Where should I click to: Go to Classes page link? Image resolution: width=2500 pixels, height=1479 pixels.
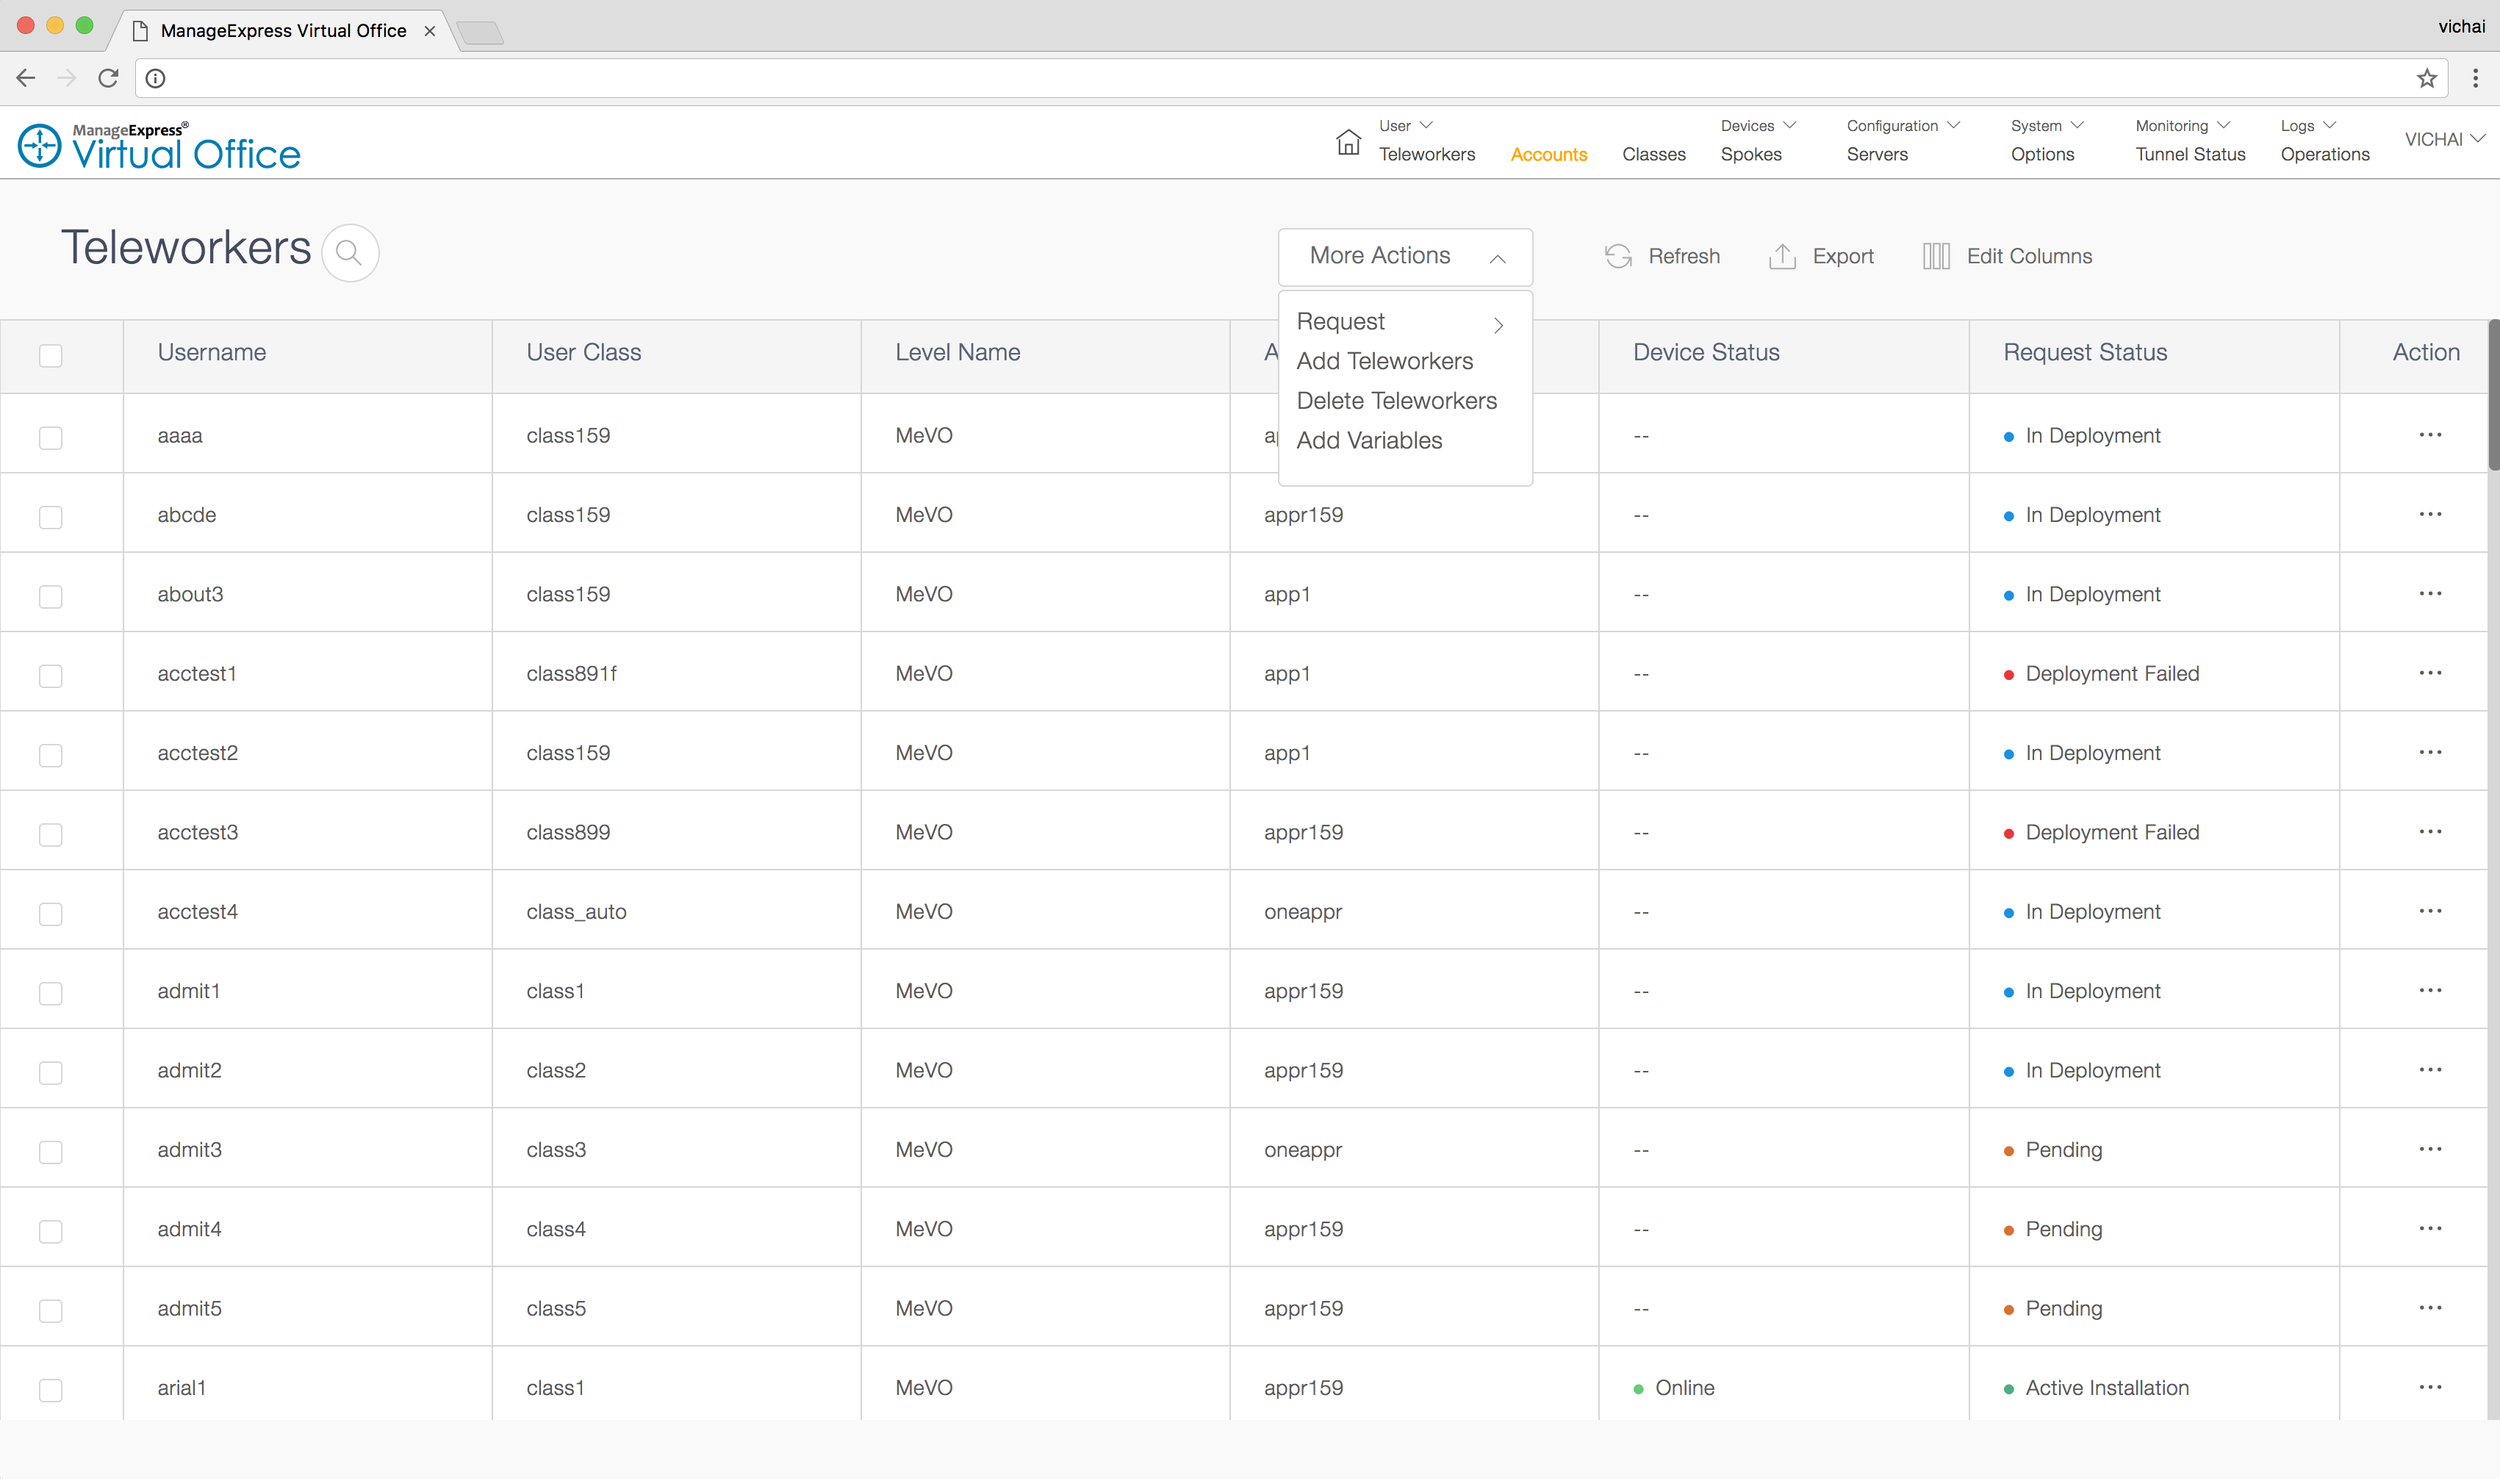coord(1653,154)
